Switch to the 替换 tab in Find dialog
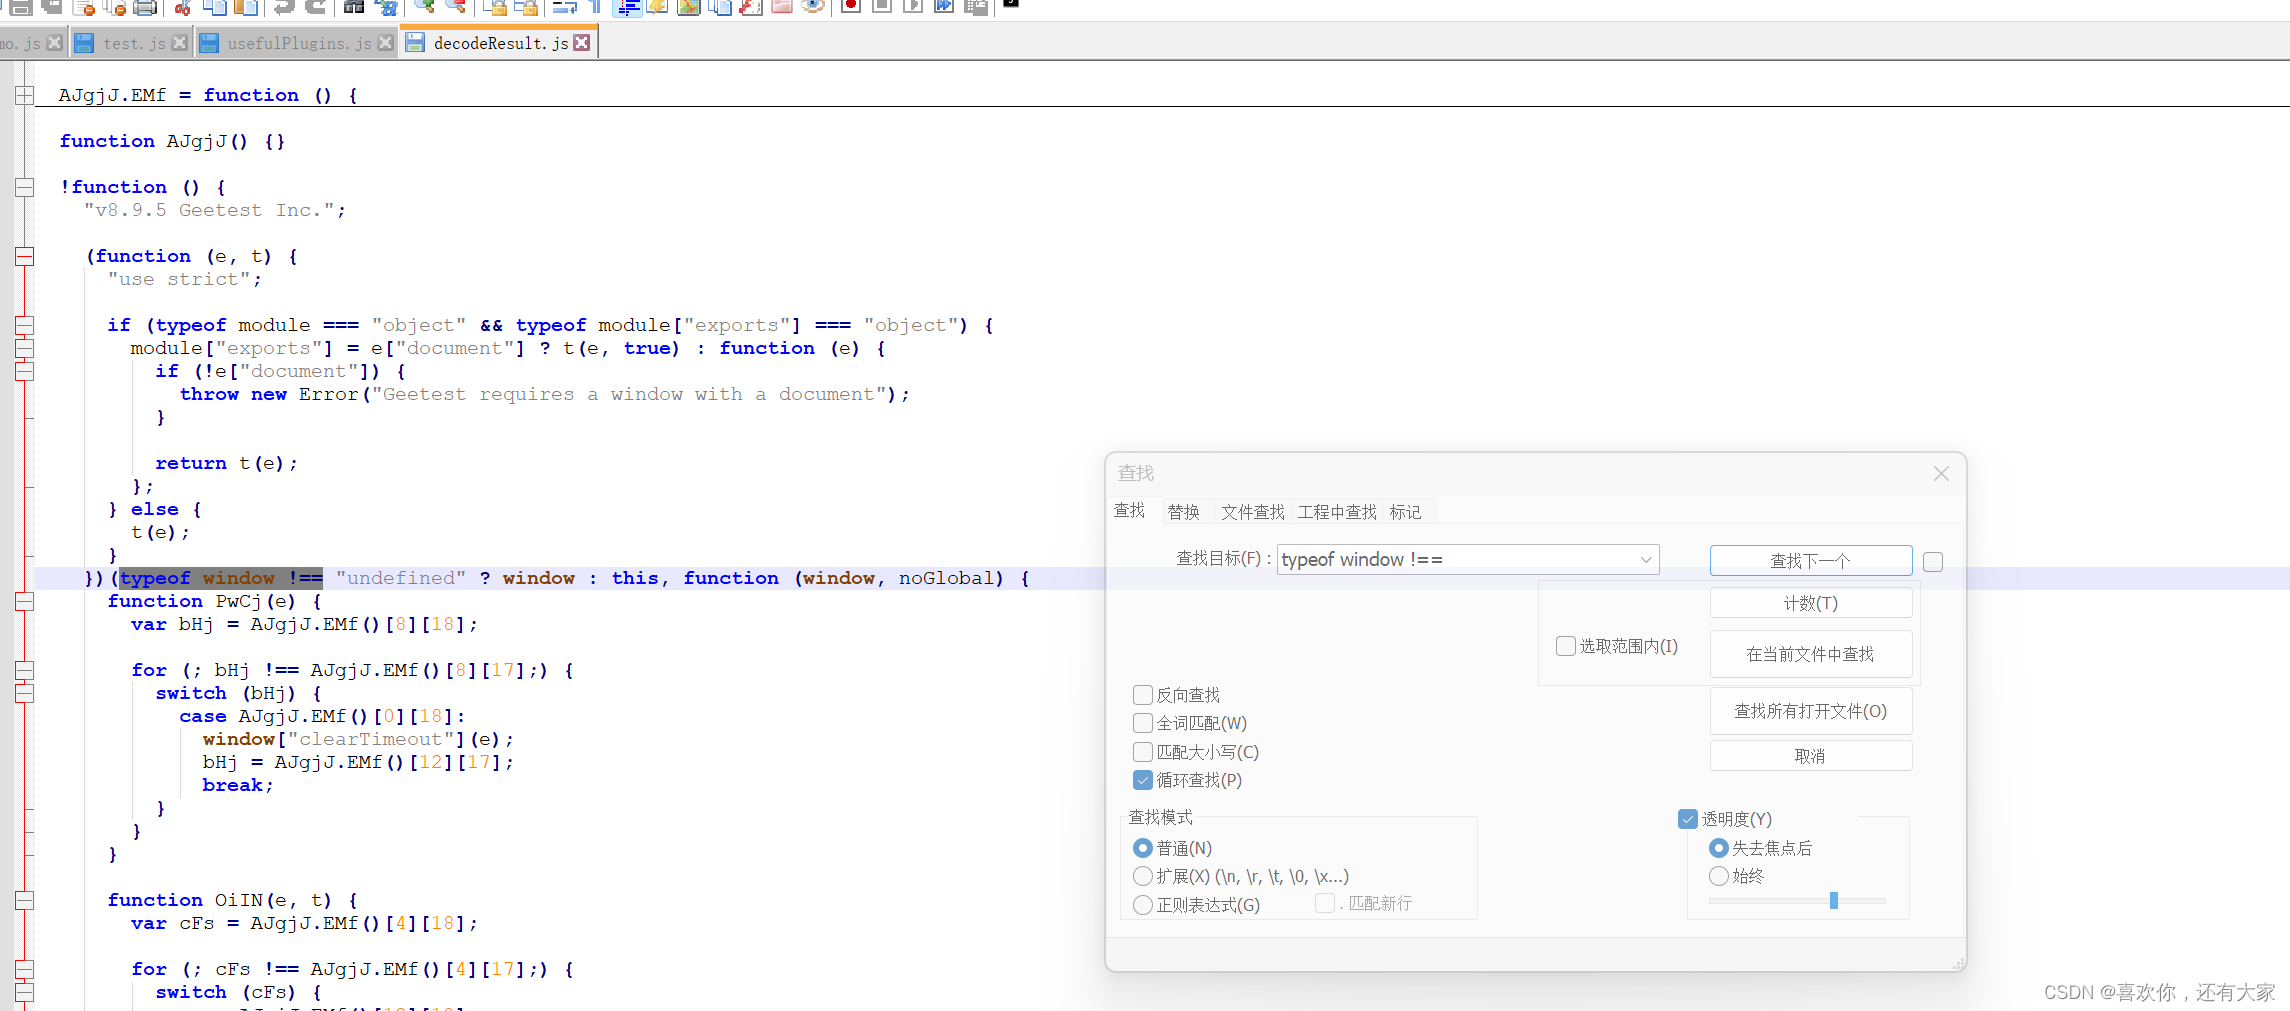The width and height of the screenshot is (2290, 1011). [1184, 511]
